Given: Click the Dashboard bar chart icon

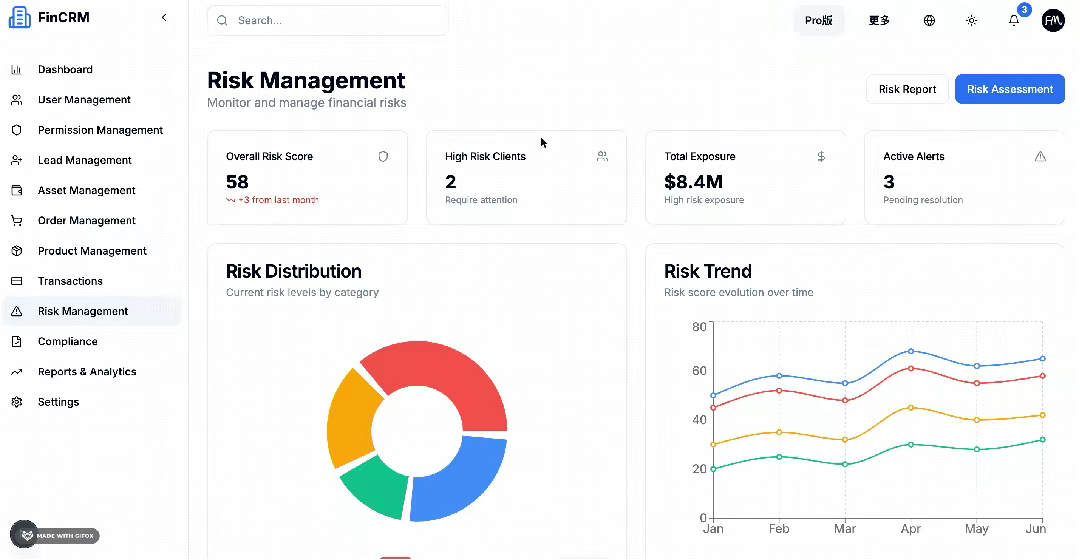Looking at the screenshot, I should pyautogui.click(x=17, y=70).
